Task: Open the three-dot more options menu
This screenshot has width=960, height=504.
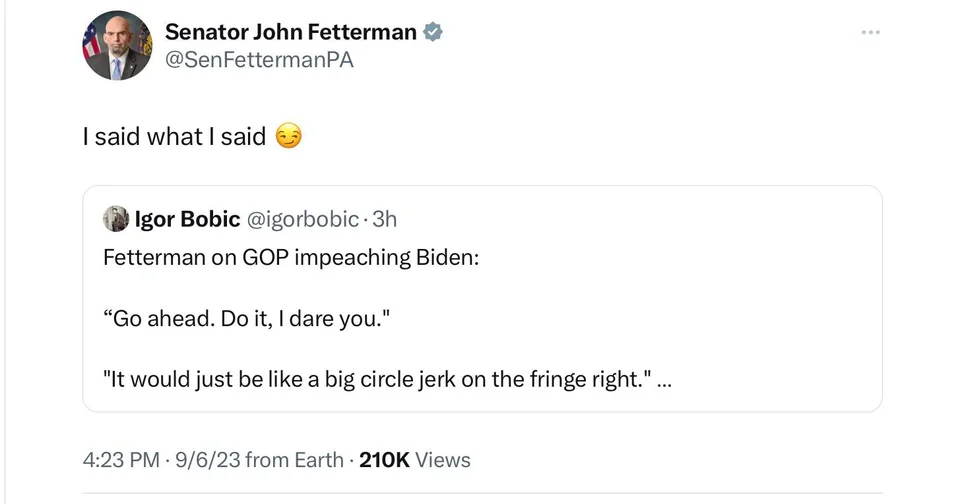Action: pyautogui.click(x=871, y=33)
